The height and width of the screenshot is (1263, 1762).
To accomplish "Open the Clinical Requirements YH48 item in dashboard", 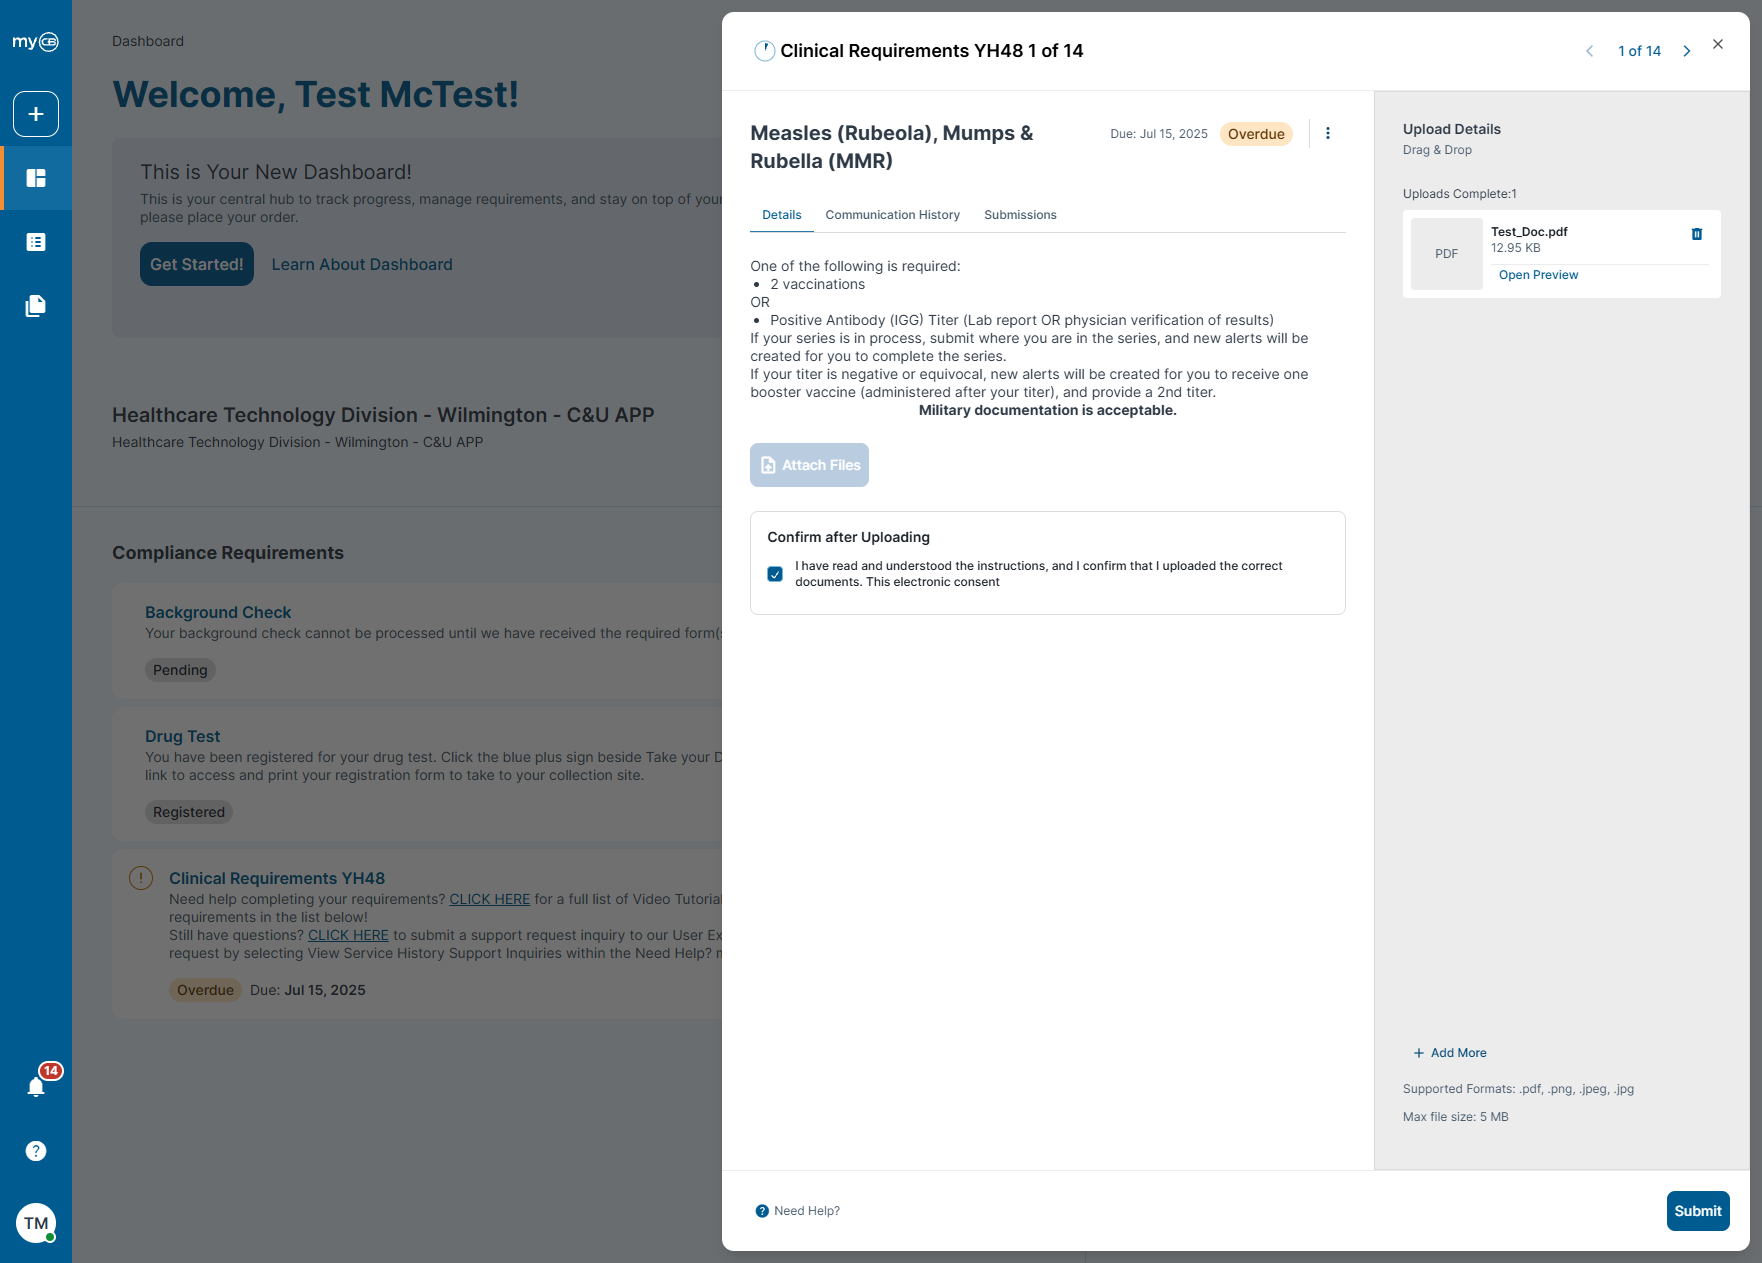I will point(277,878).
